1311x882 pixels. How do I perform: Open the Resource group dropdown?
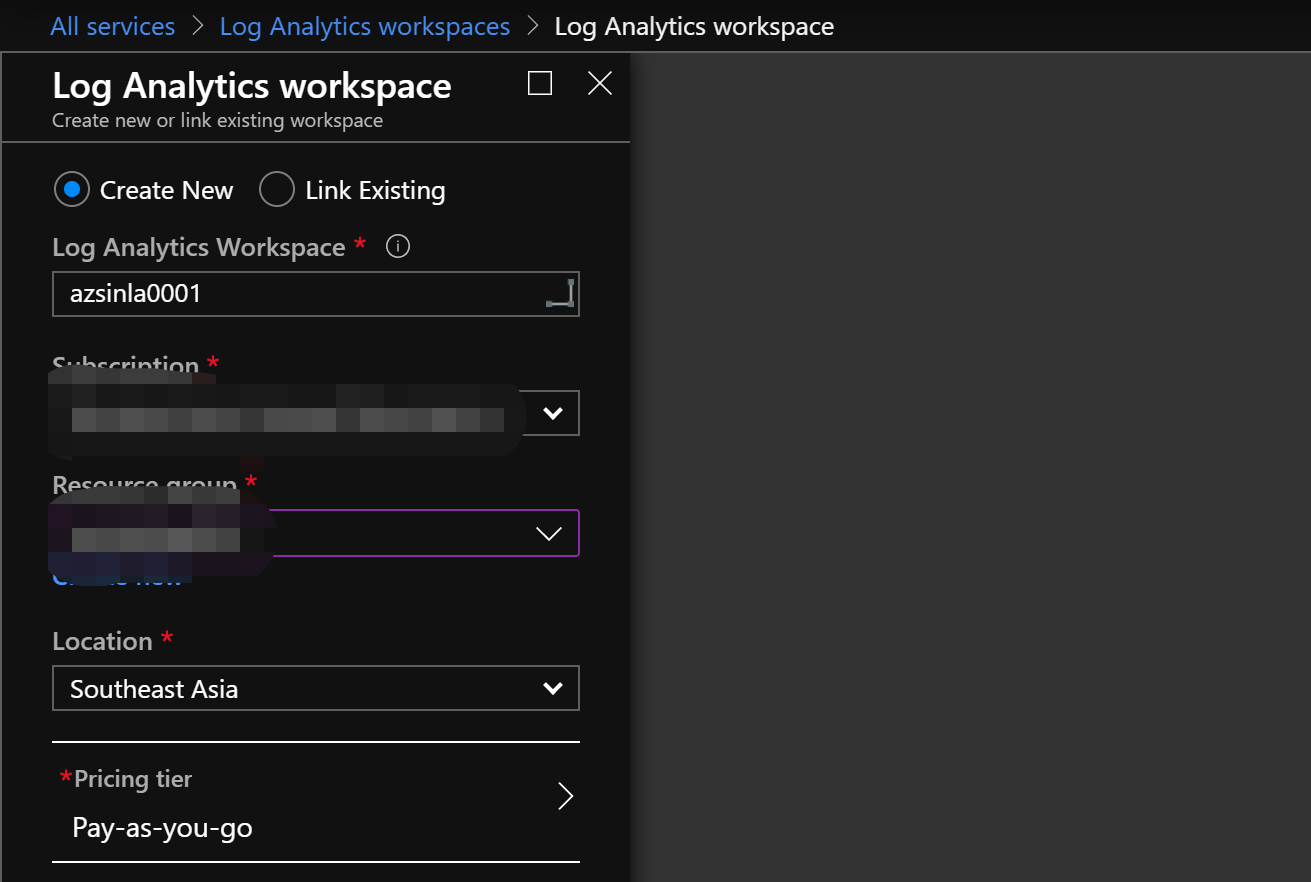(316, 533)
